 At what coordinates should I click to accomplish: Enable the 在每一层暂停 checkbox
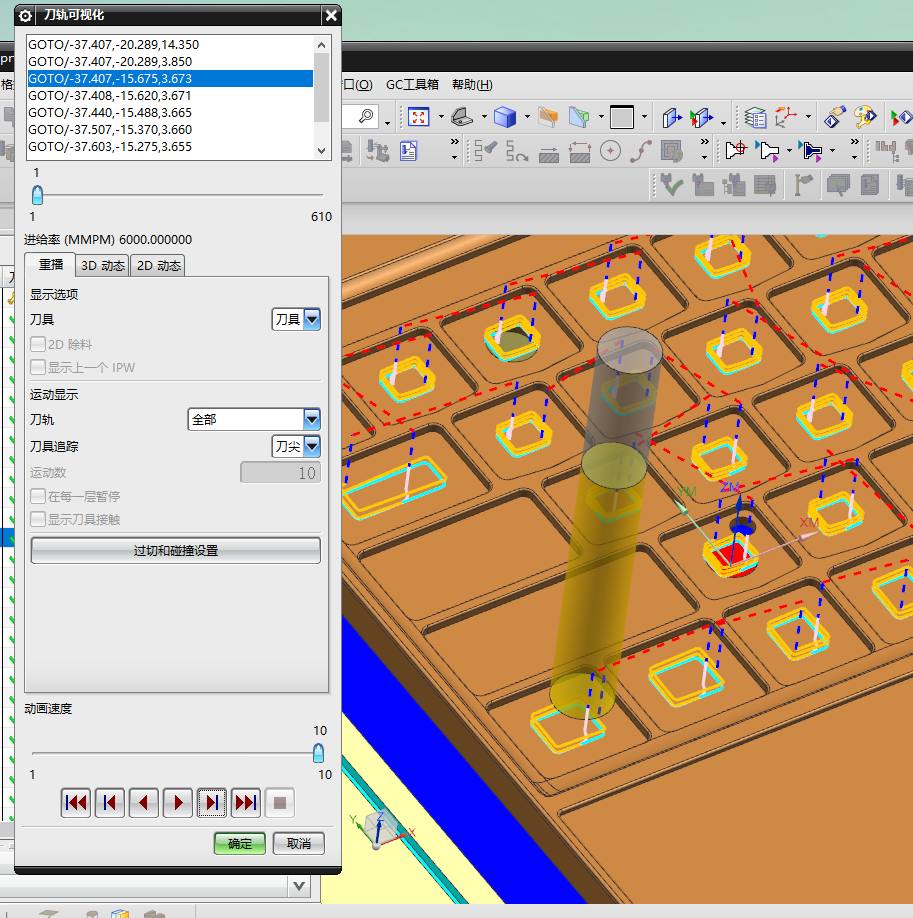(x=38, y=496)
